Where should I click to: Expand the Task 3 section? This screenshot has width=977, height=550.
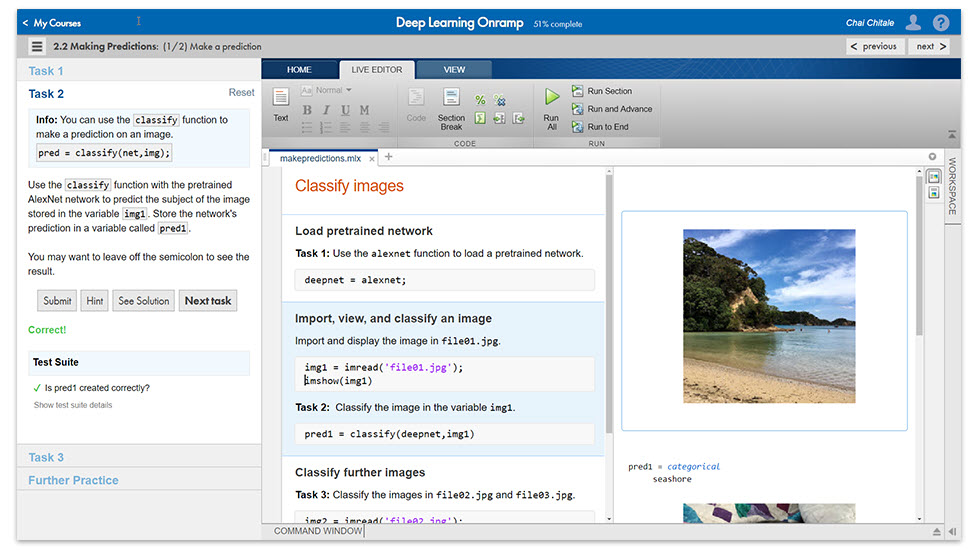[x=139, y=457]
